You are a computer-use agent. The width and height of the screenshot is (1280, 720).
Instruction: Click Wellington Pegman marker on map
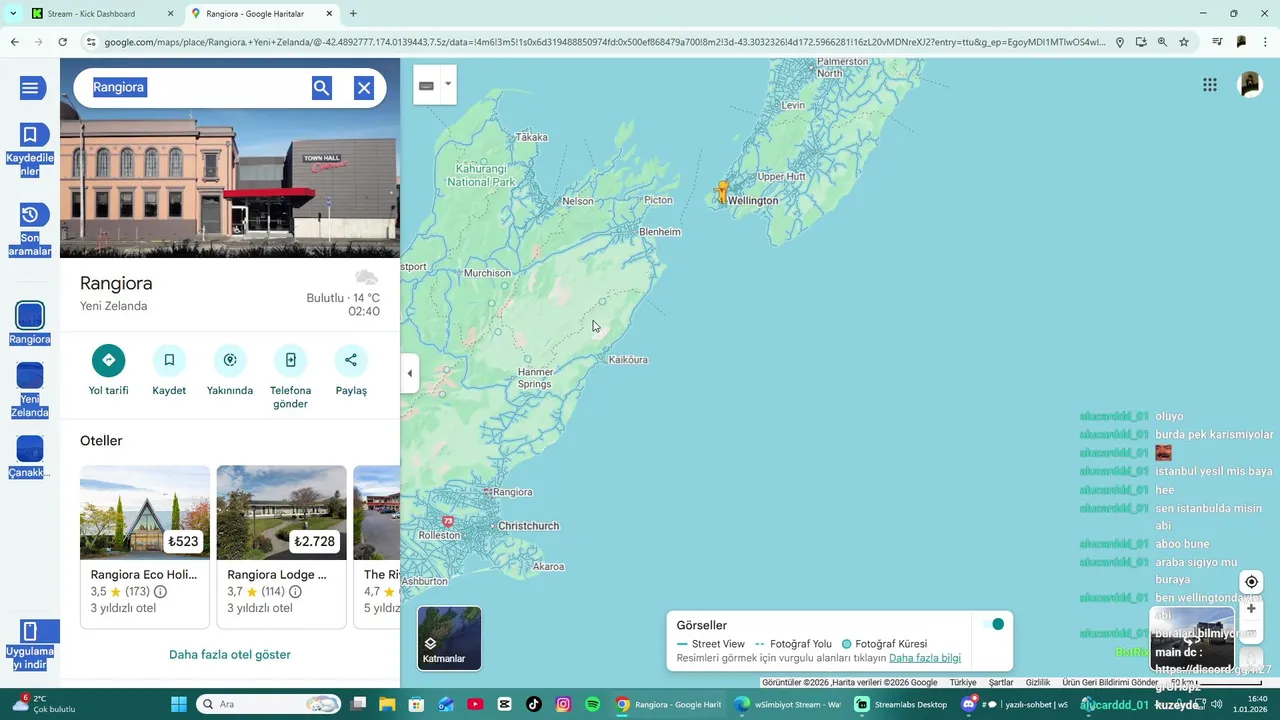(x=723, y=191)
